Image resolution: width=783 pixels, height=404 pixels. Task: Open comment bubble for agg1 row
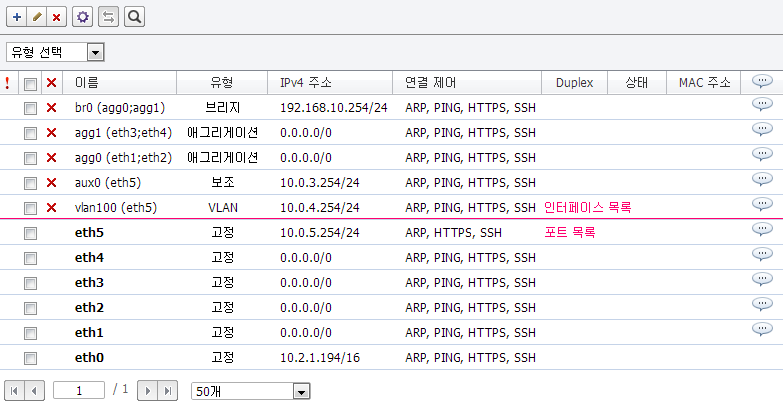[x=762, y=130]
